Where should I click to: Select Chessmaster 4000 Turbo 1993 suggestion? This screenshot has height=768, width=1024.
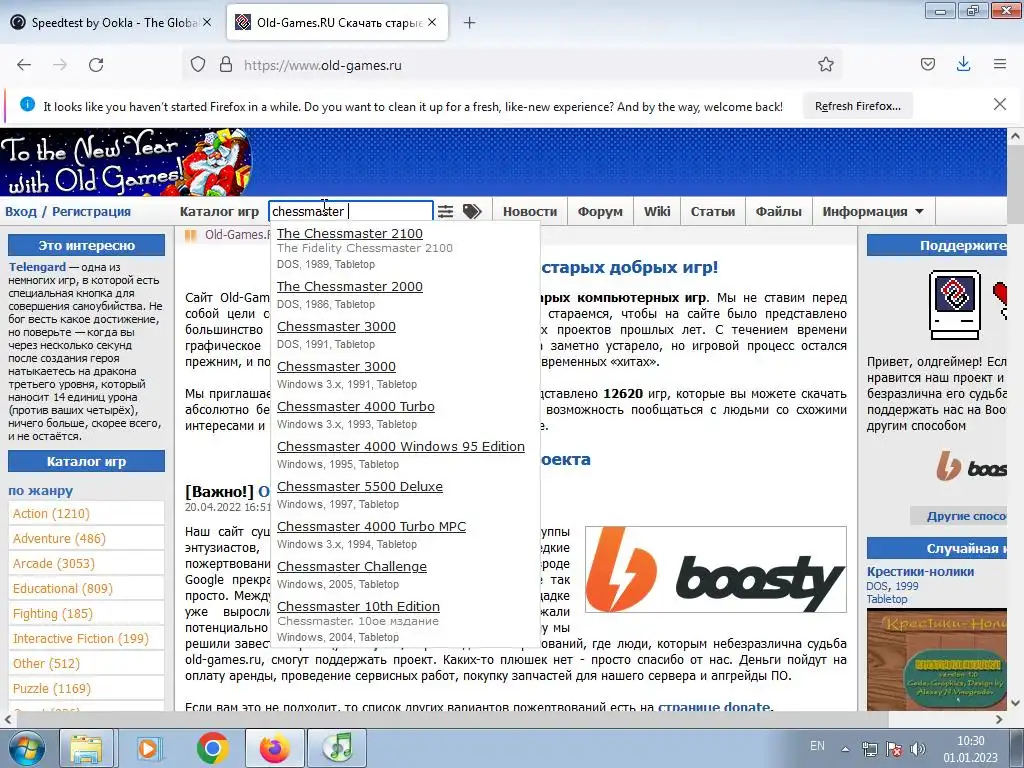[x=355, y=406]
